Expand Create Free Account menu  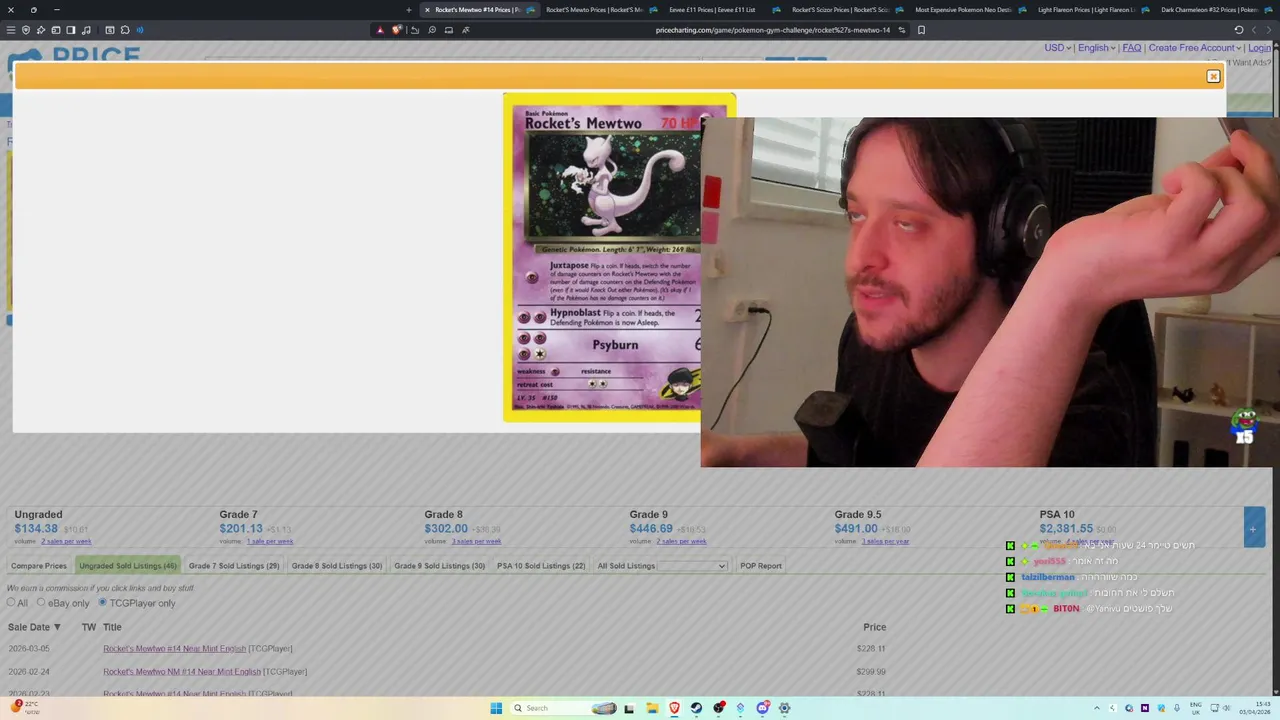coord(1194,48)
